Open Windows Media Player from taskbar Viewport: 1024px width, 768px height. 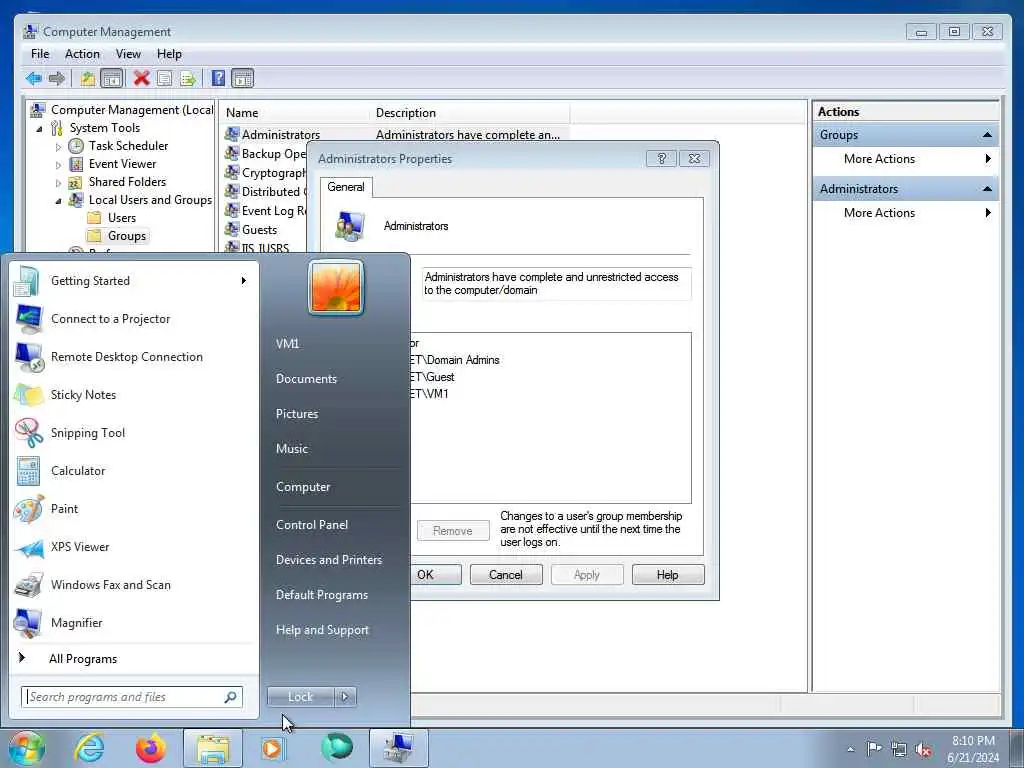coord(272,748)
